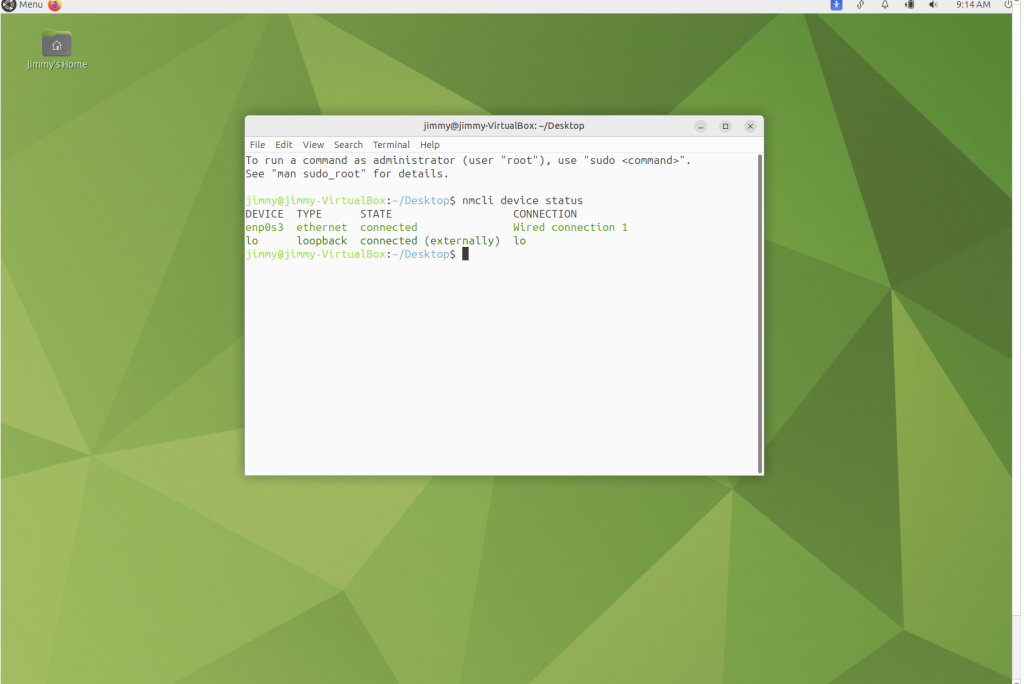Open the terminal Edit menu
The height and width of the screenshot is (684, 1024).
[x=283, y=144]
